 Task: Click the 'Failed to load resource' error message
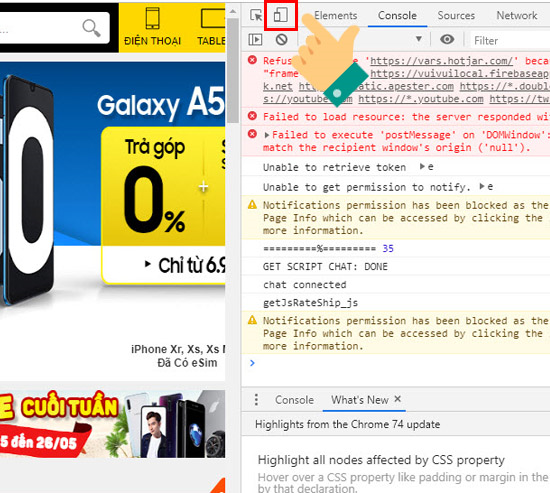point(407,117)
